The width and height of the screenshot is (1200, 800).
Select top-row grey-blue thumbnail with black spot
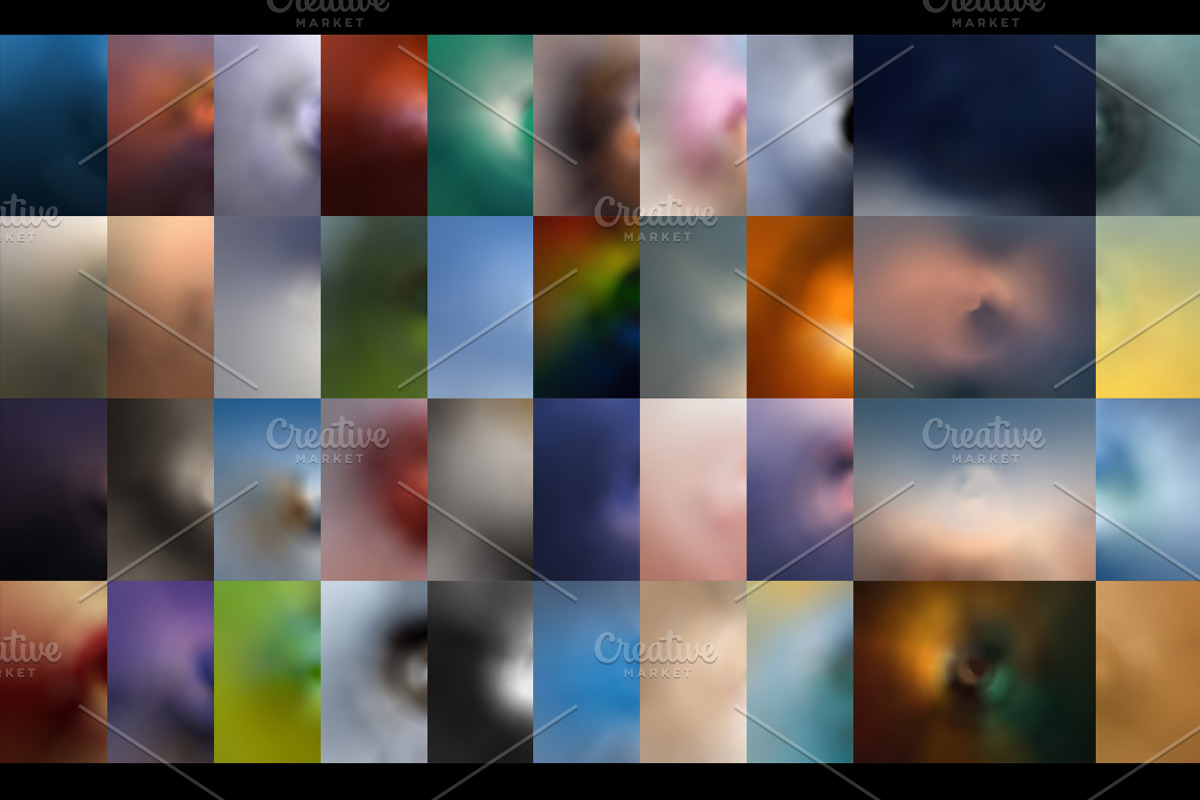click(x=800, y=125)
